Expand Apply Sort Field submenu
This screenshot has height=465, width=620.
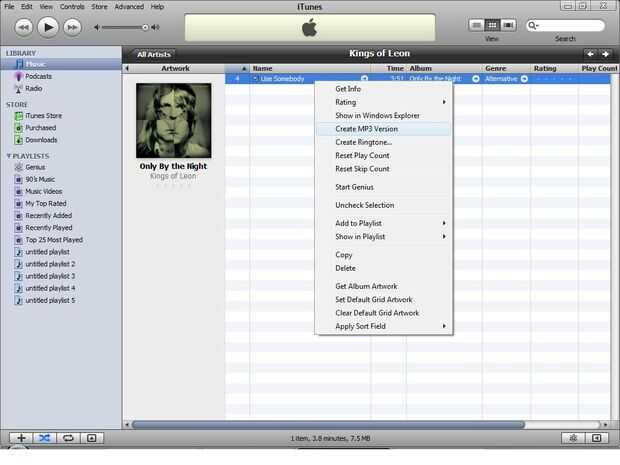click(384, 326)
